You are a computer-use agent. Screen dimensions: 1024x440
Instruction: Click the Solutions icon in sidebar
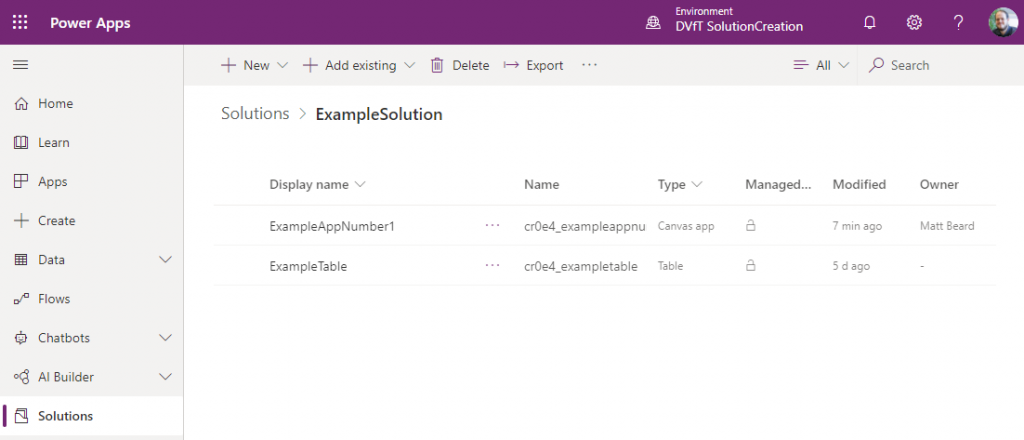click(21, 416)
